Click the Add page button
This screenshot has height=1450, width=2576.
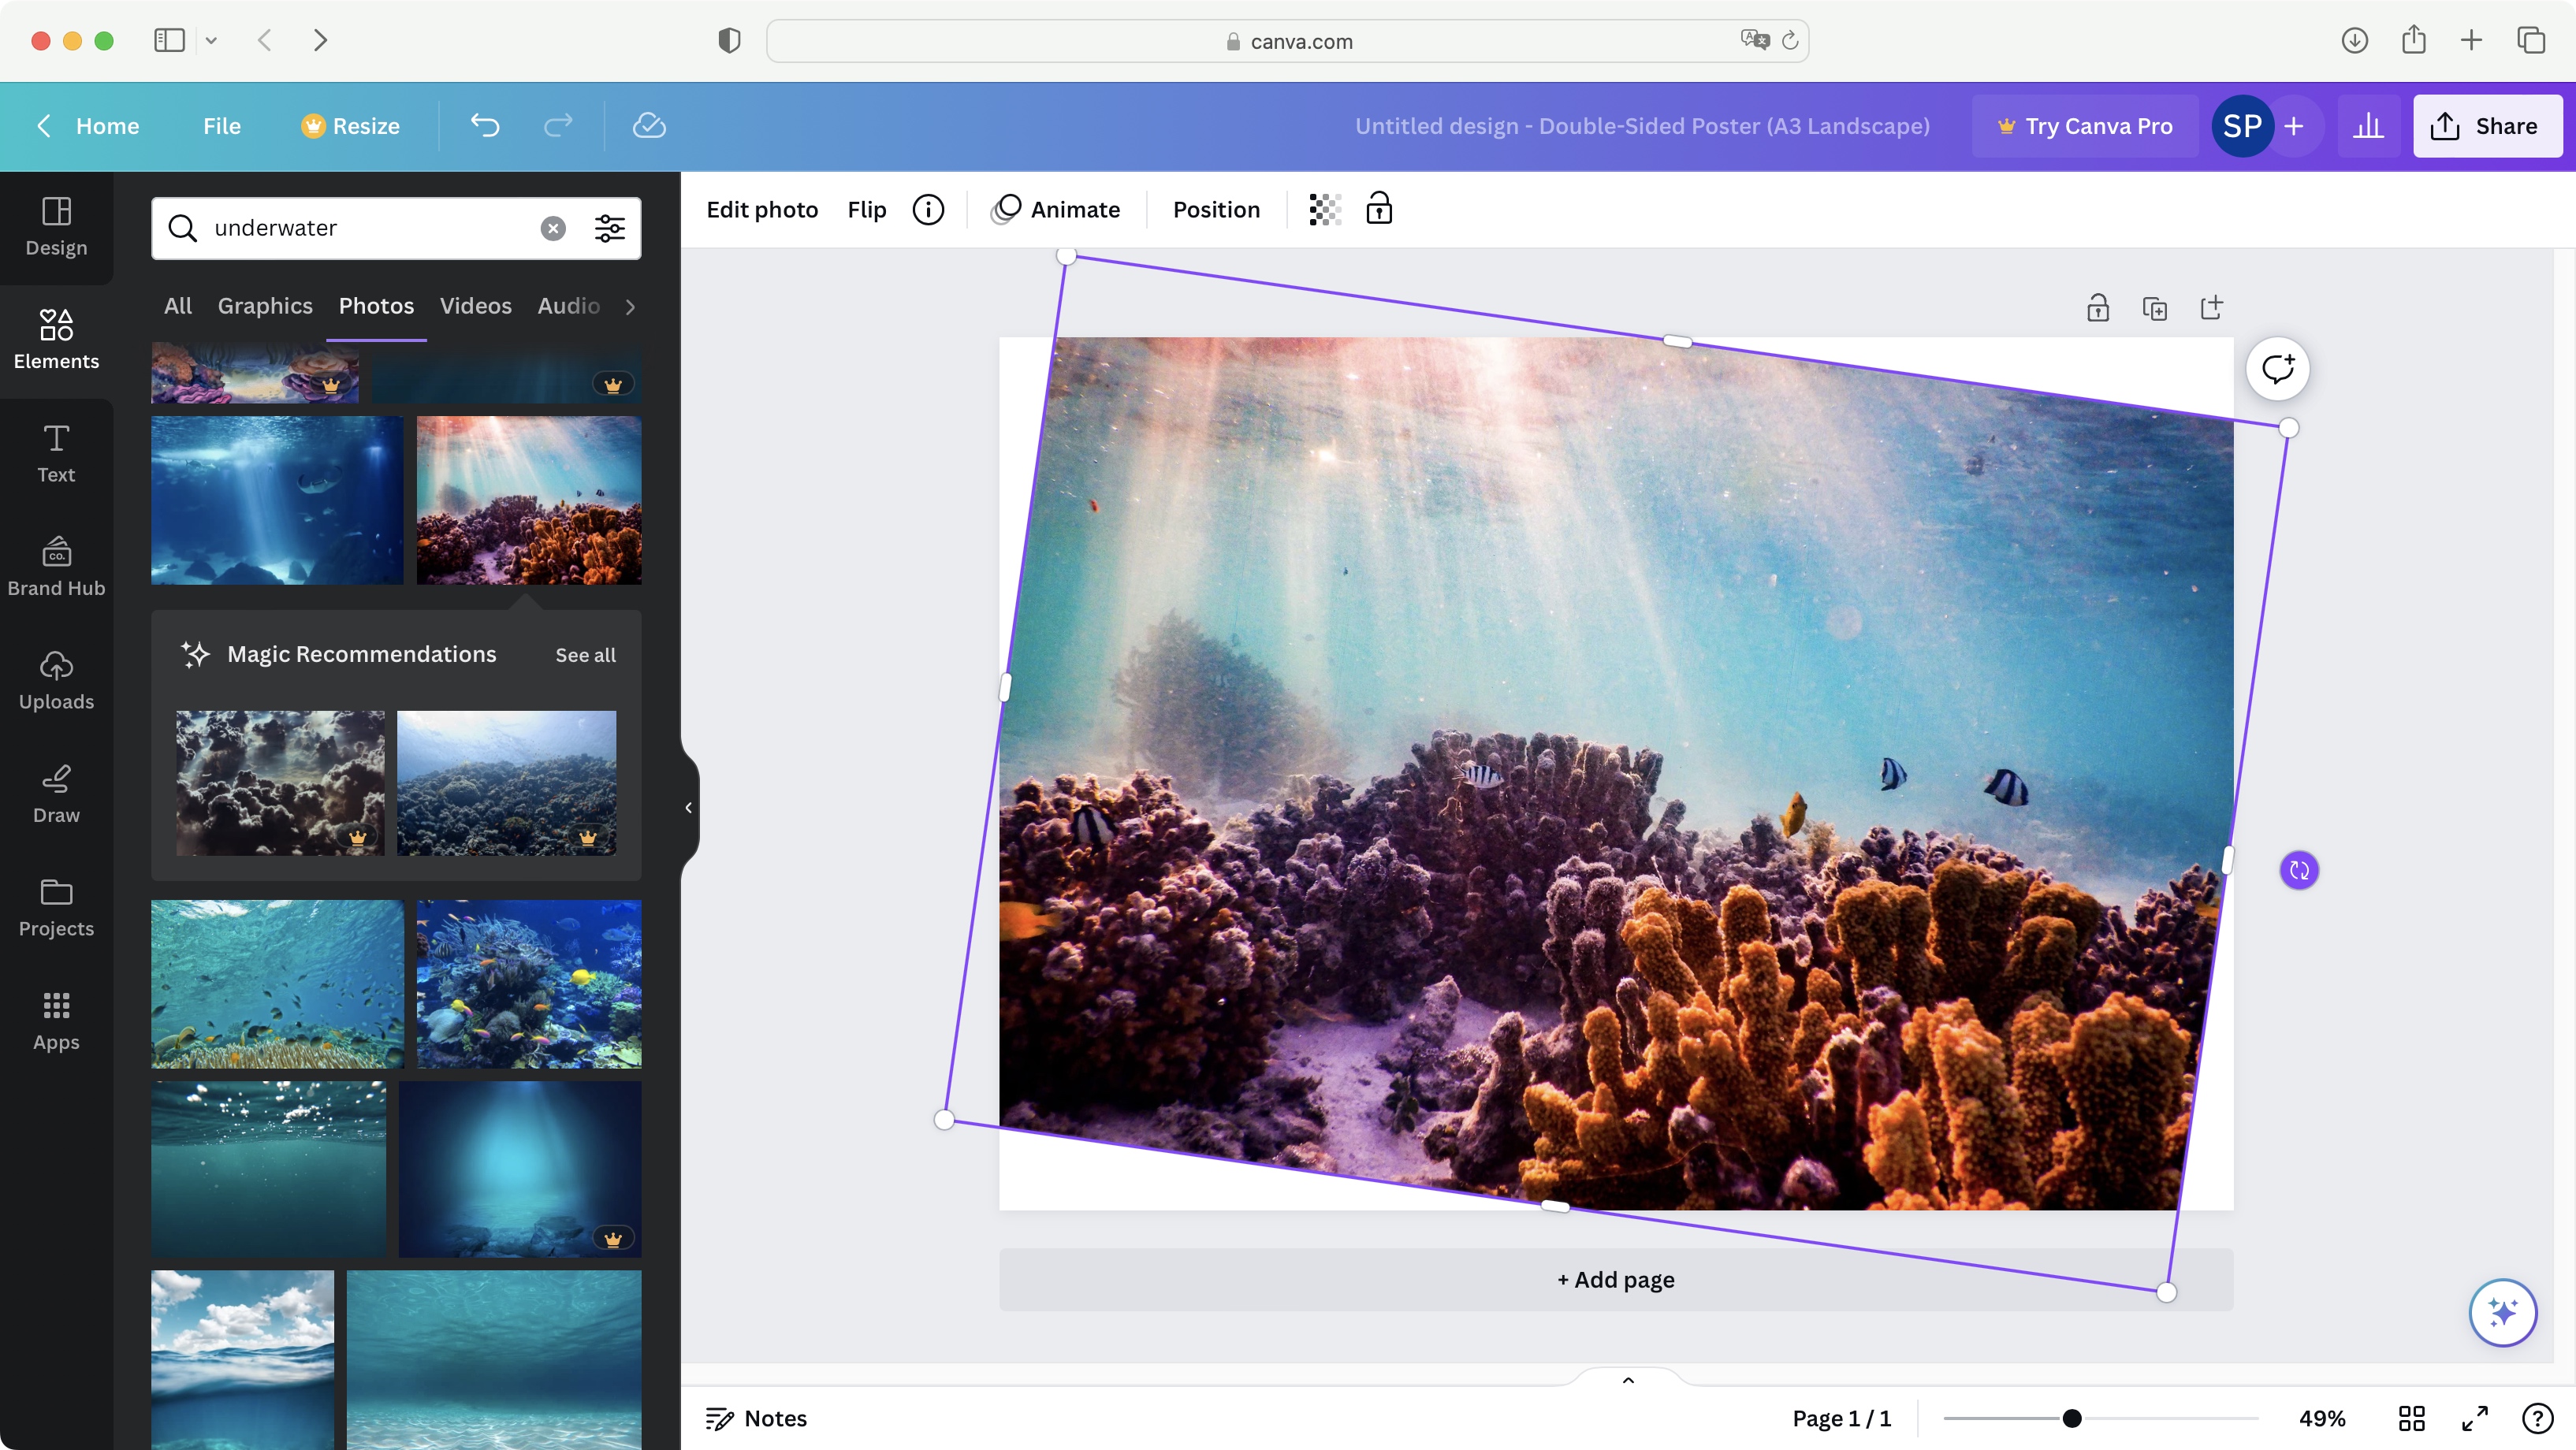(x=1614, y=1279)
